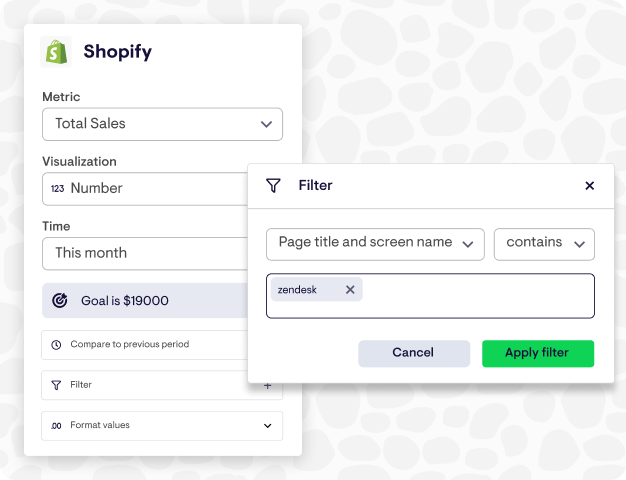The height and width of the screenshot is (480, 626).
Task: Click the funnel icon in the Filter row
Action: tap(56, 385)
